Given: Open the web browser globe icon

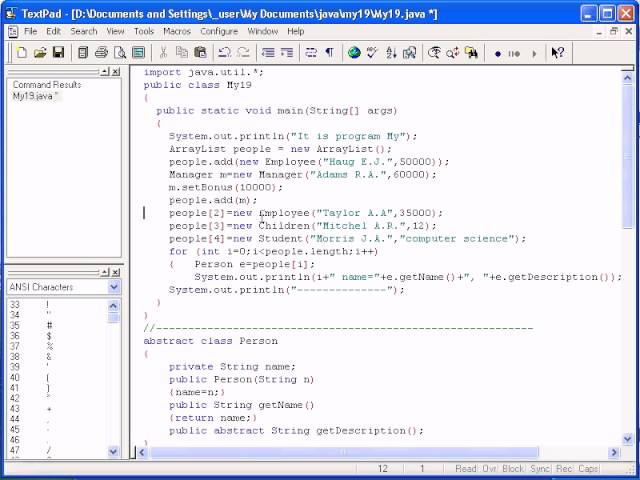Looking at the screenshot, I should (354, 53).
